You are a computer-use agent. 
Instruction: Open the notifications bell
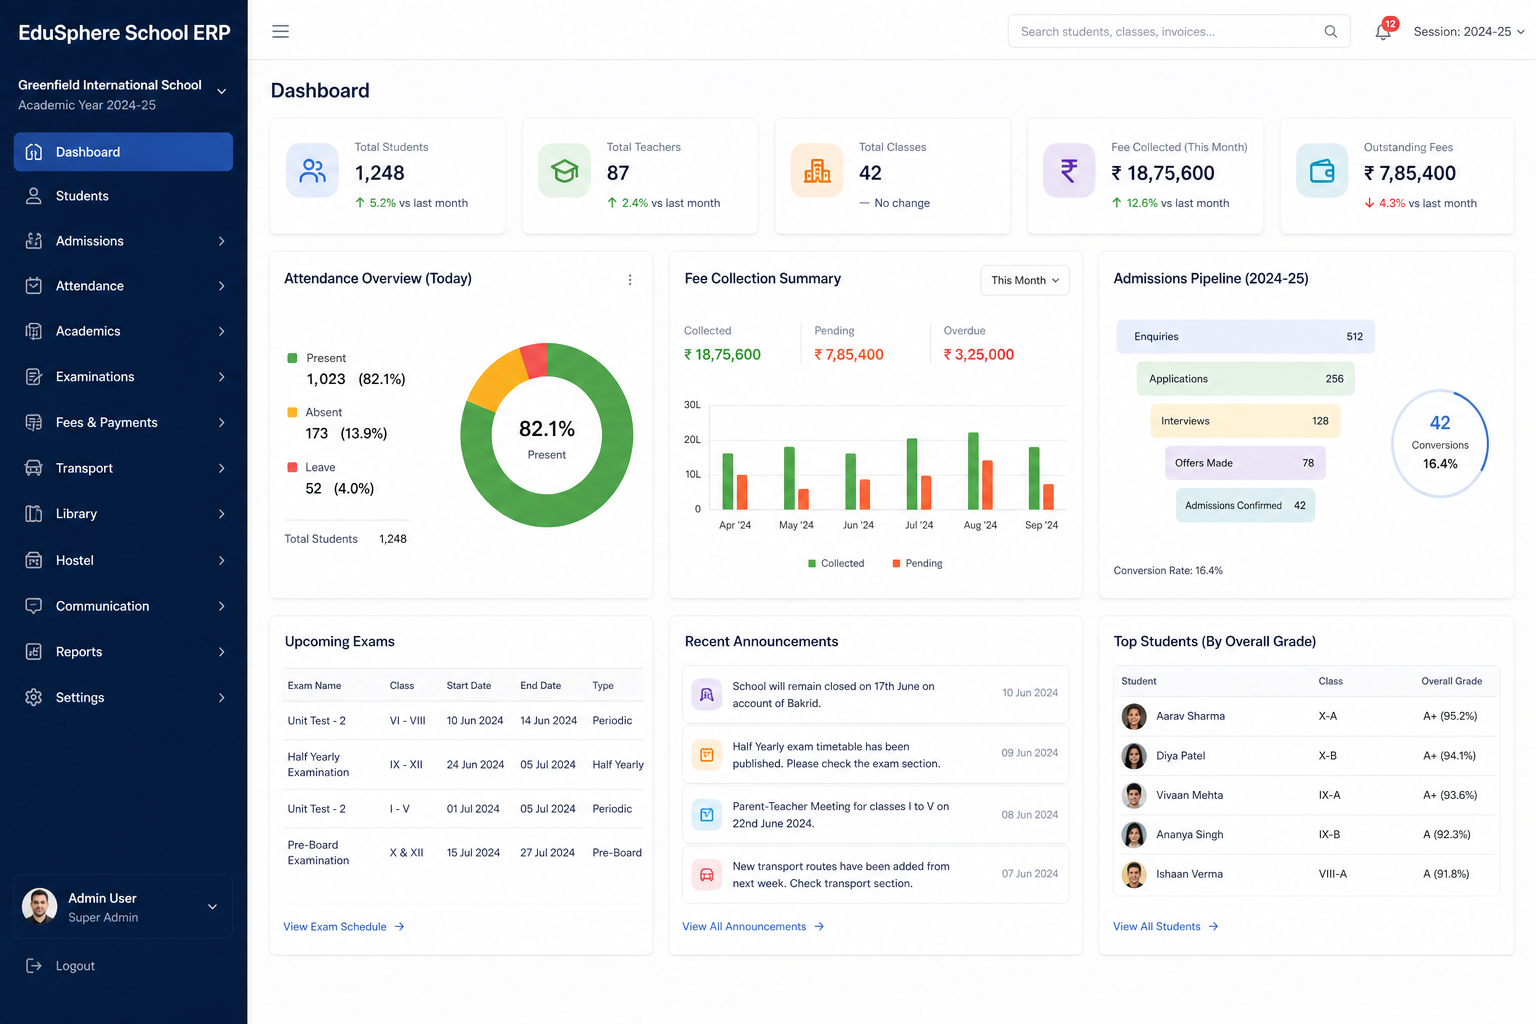[1383, 32]
